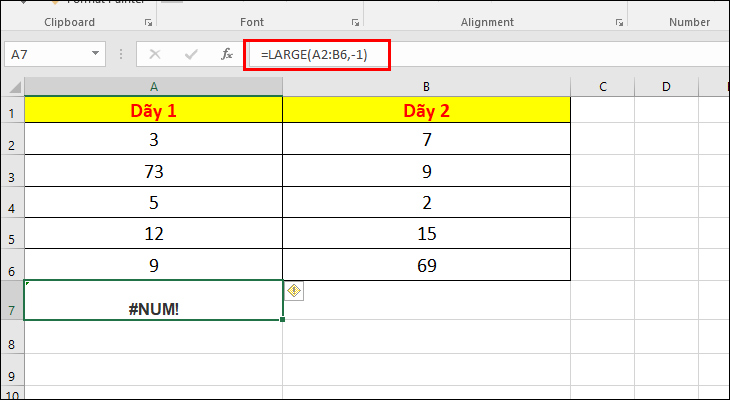Screen dimensions: 730x400
Task: Select row 1 header
Action: pos(11,112)
